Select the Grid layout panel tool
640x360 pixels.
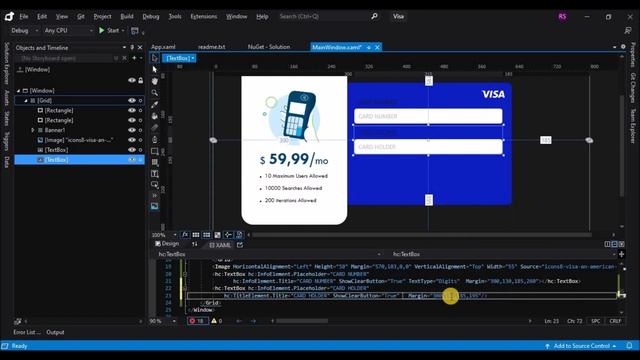coord(155,162)
